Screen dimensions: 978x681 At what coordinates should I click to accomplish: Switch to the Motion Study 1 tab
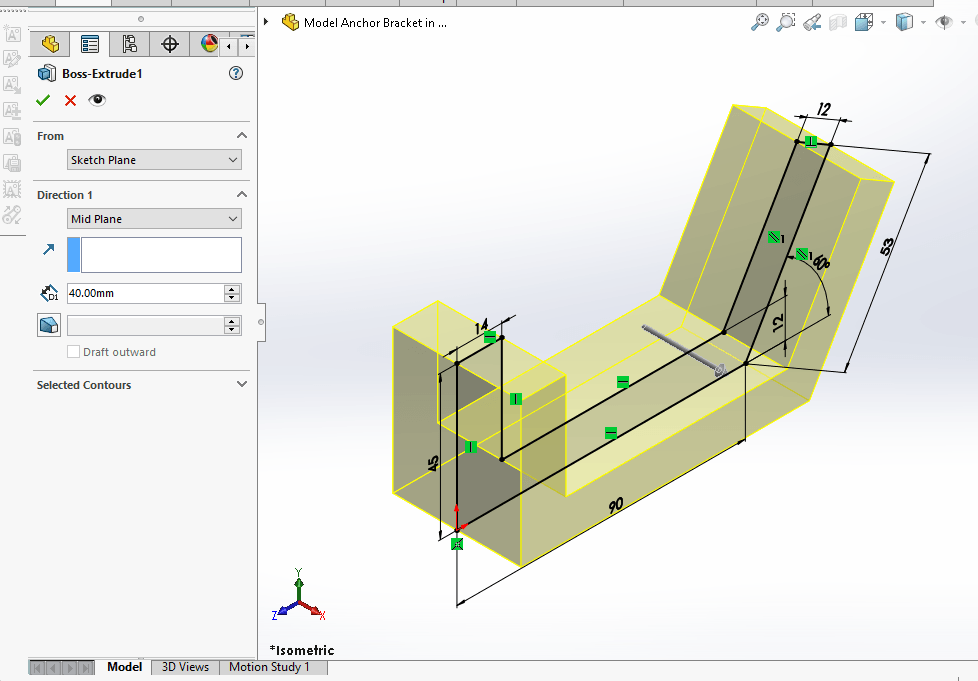tap(272, 667)
